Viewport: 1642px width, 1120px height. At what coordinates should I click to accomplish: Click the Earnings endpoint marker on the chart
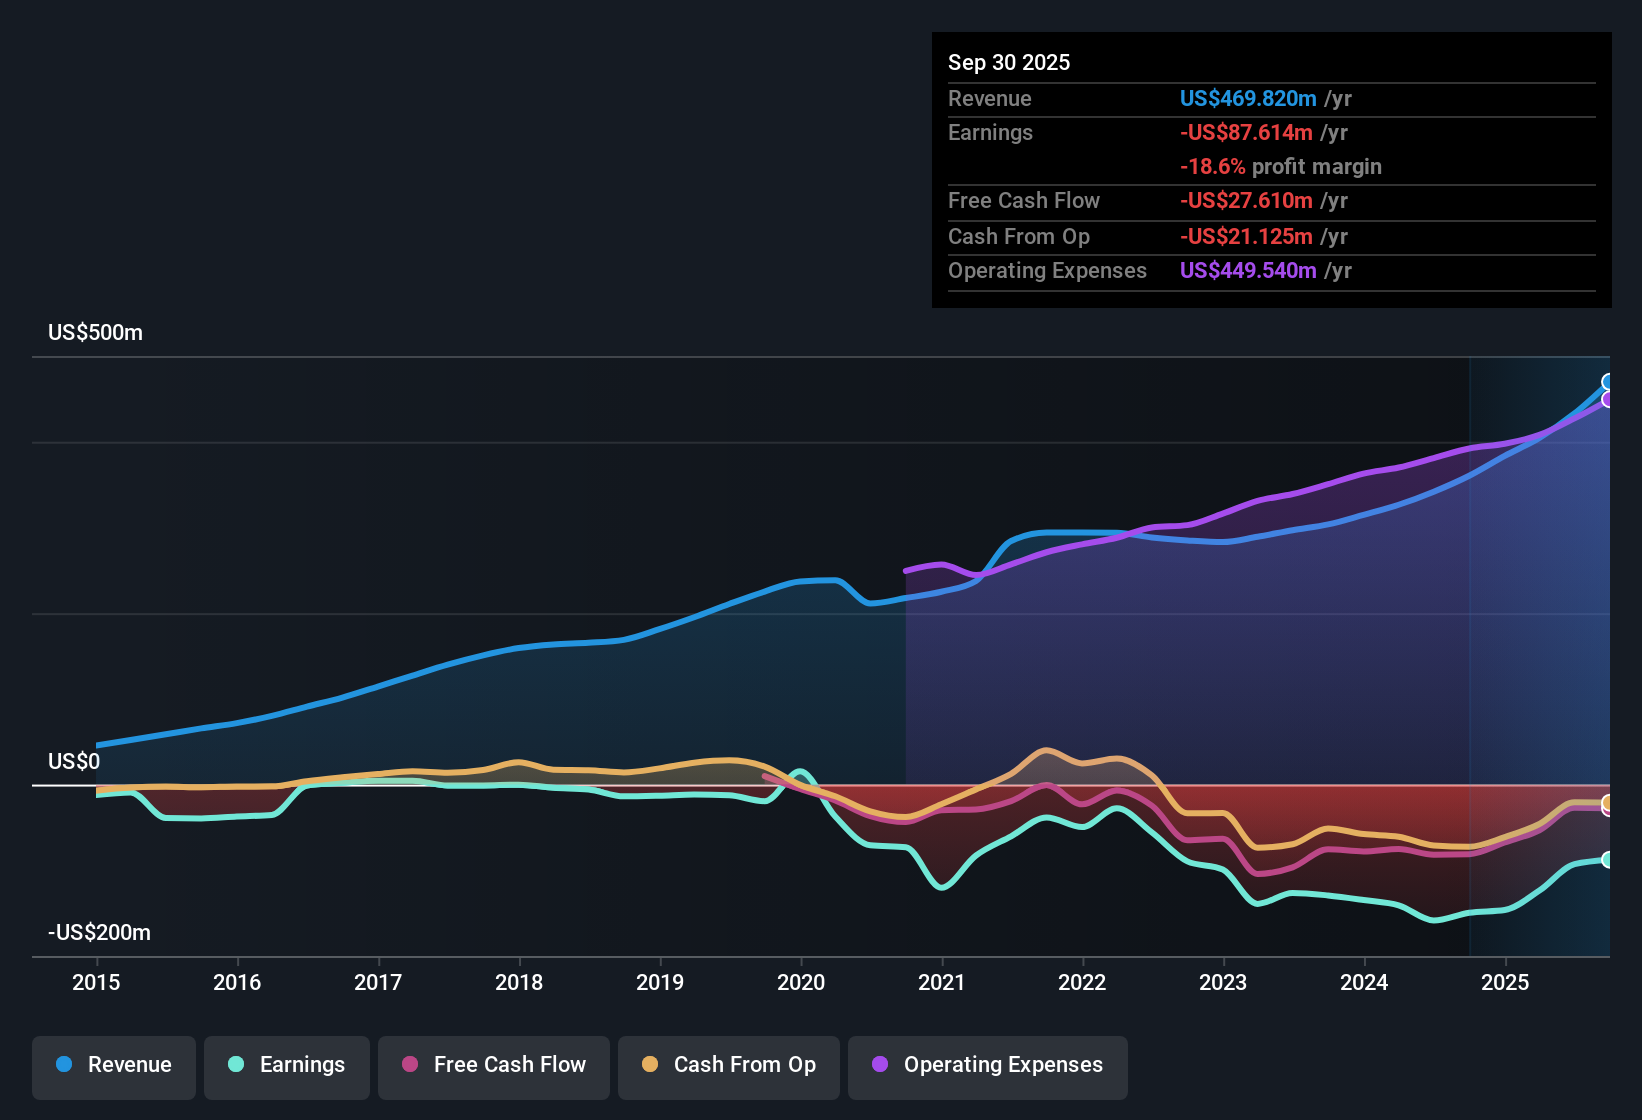click(1608, 860)
